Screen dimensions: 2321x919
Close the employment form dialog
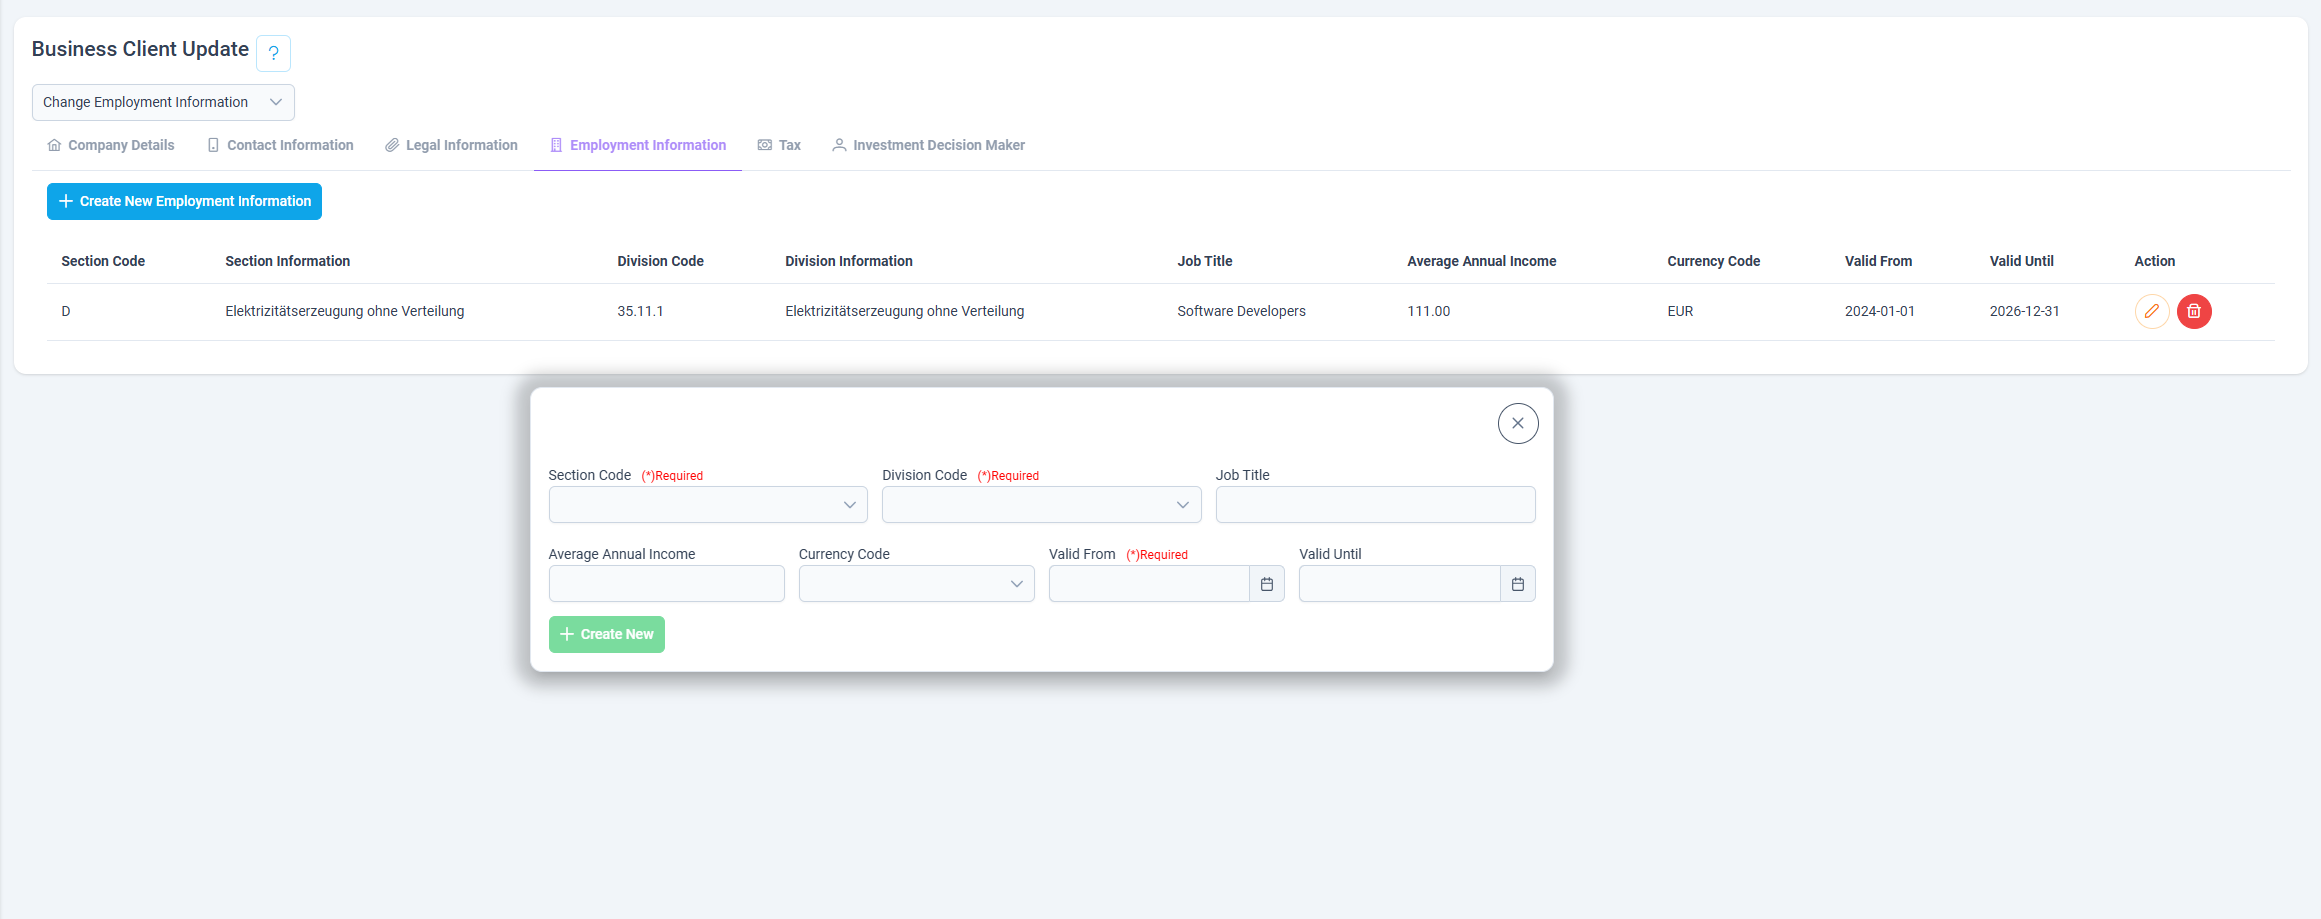click(1518, 423)
